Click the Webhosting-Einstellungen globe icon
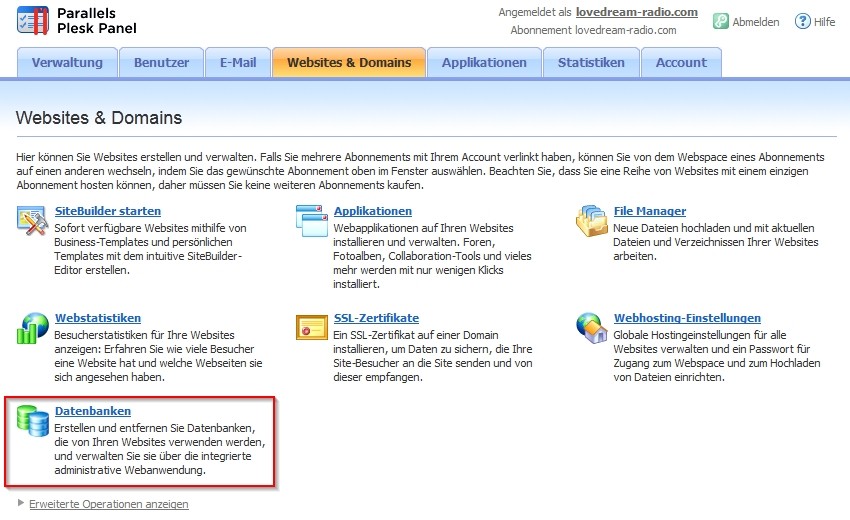This screenshot has width=850, height=520. point(591,328)
